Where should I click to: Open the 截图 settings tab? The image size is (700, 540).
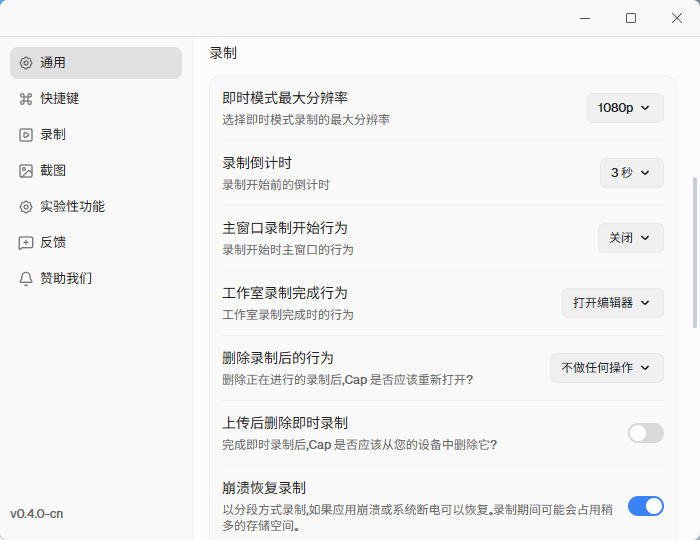point(96,171)
